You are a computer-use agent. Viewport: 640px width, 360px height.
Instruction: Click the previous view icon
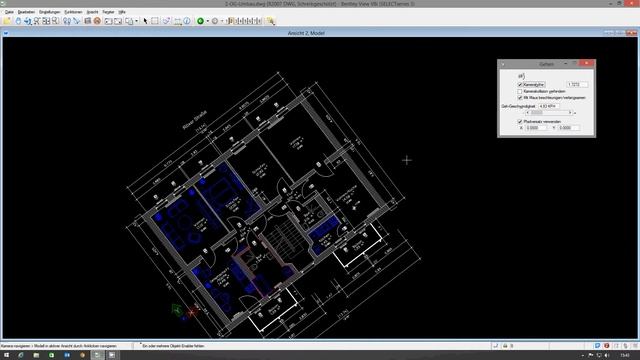point(108,21)
